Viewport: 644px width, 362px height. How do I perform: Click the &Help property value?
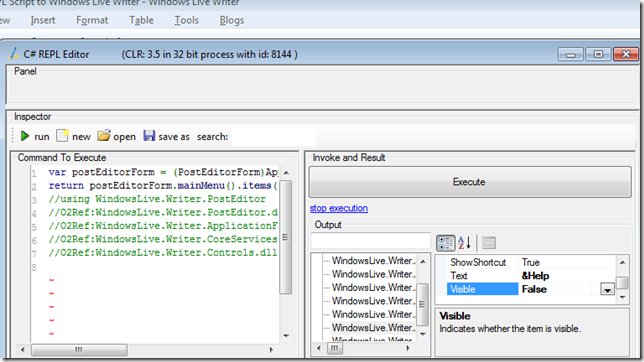coord(535,276)
